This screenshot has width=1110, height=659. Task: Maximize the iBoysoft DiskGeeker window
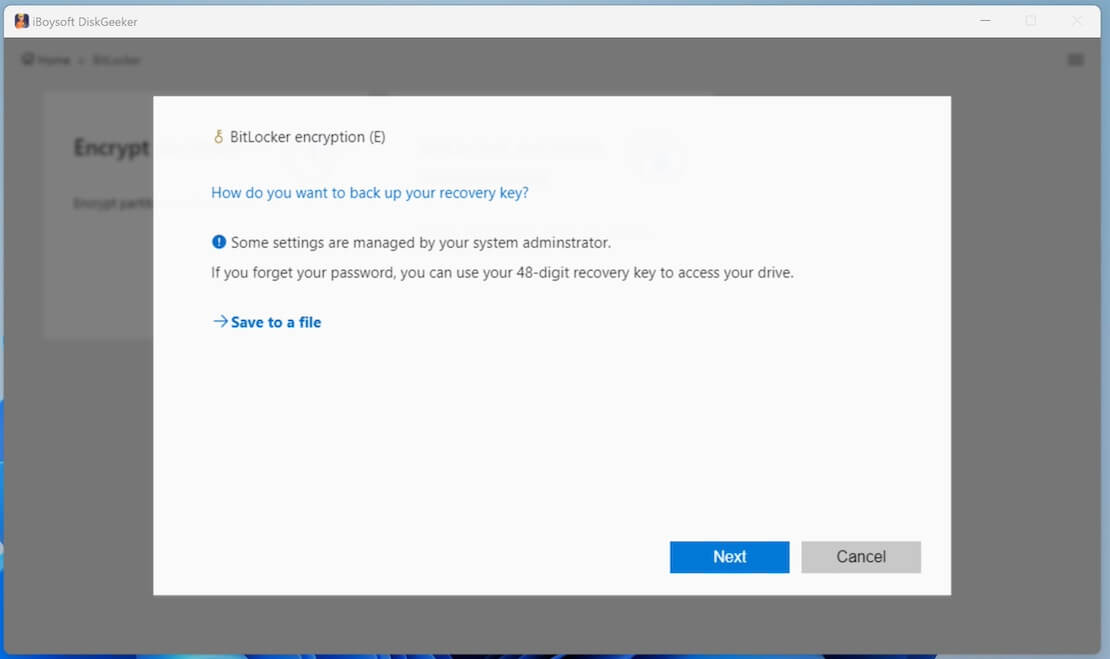point(1031,21)
